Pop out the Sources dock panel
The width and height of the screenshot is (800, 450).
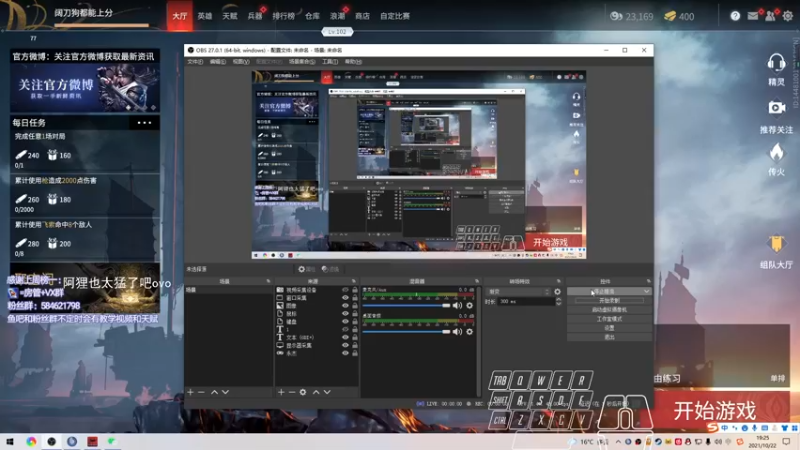tap(354, 281)
